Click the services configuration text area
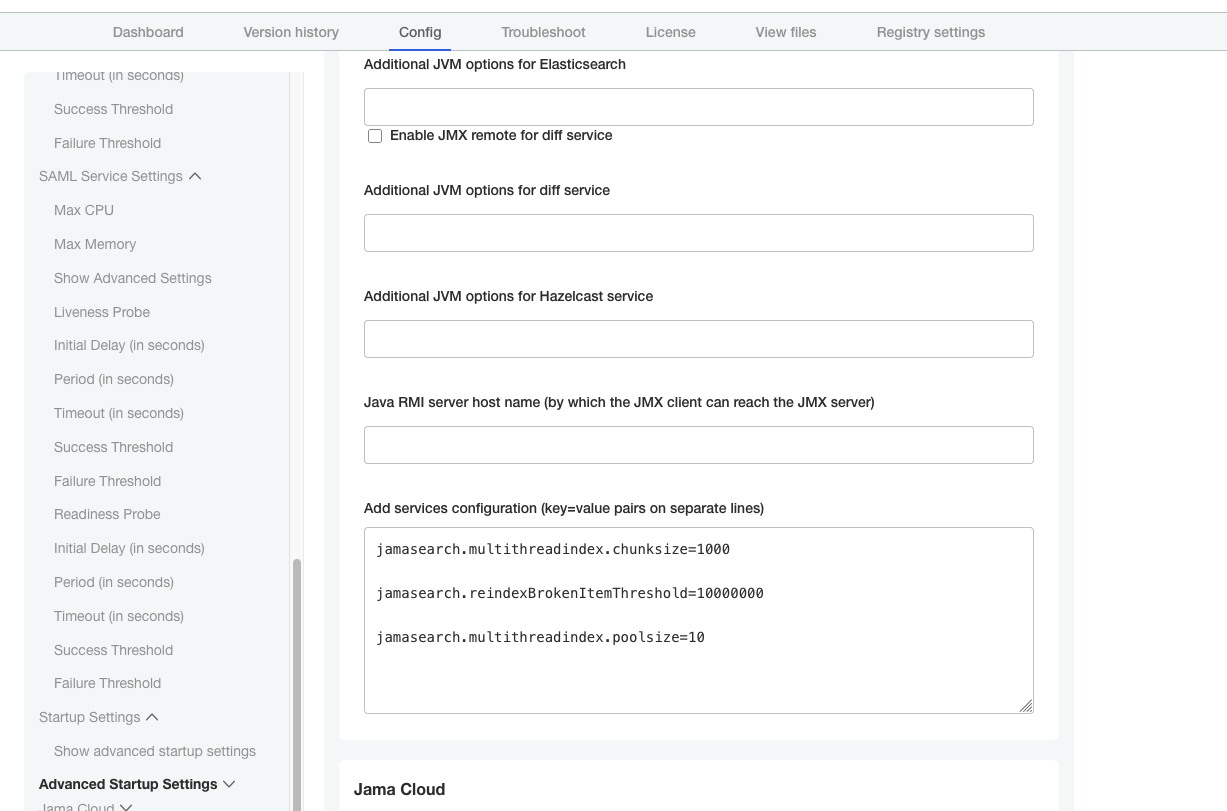 (698, 620)
